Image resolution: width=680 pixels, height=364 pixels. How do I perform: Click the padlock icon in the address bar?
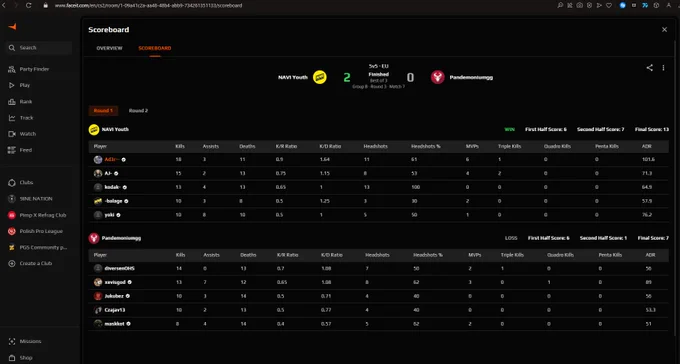click(45, 6)
